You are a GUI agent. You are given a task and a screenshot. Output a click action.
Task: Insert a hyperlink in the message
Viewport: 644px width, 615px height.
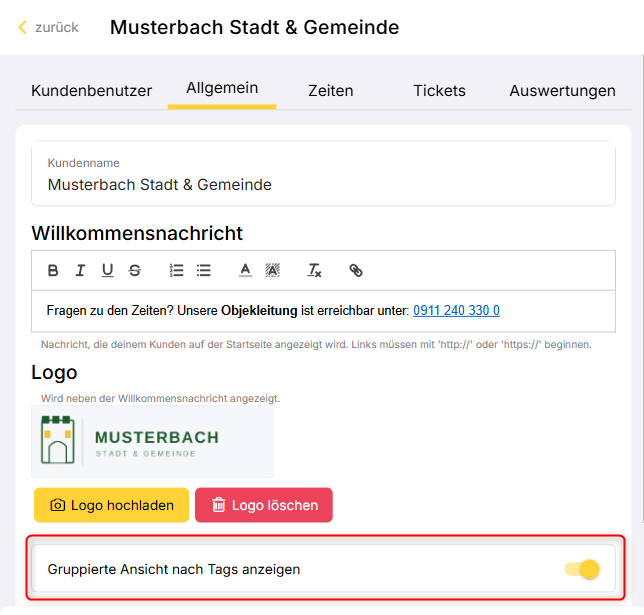pyautogui.click(x=356, y=271)
